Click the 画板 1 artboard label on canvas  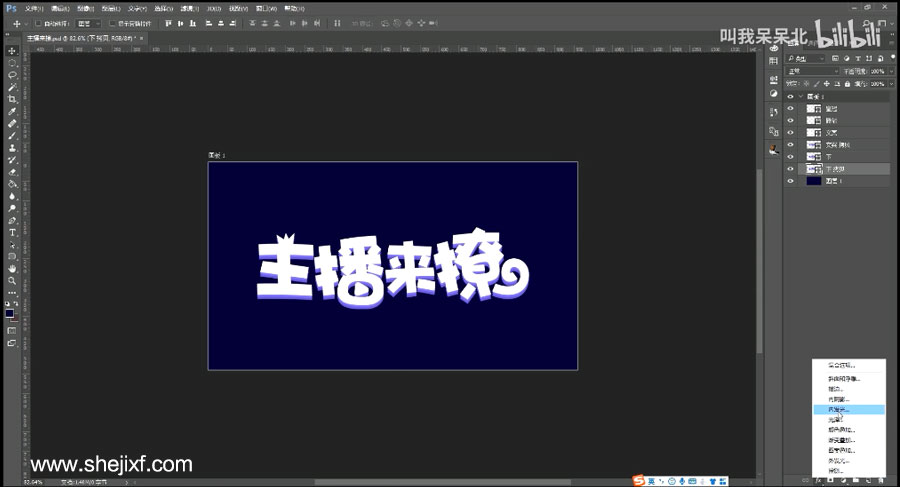coord(216,155)
